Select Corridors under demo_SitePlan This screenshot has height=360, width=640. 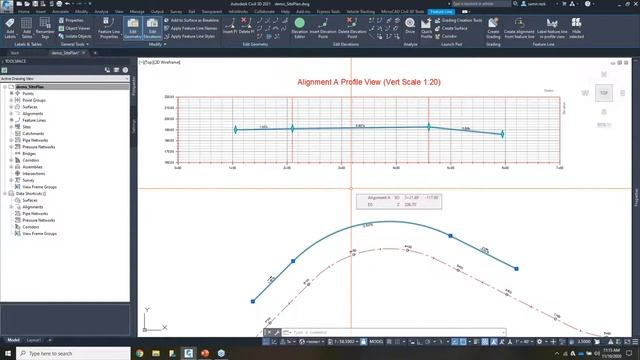click(31, 160)
